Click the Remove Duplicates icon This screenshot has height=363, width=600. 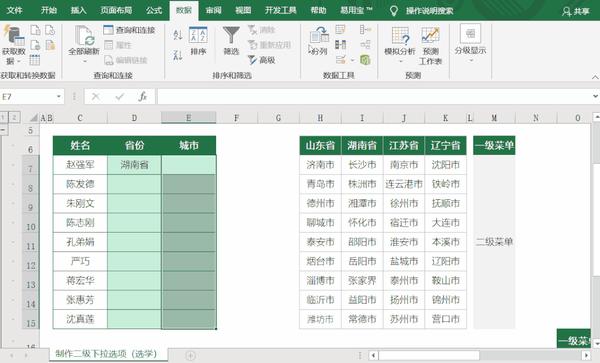point(341,45)
